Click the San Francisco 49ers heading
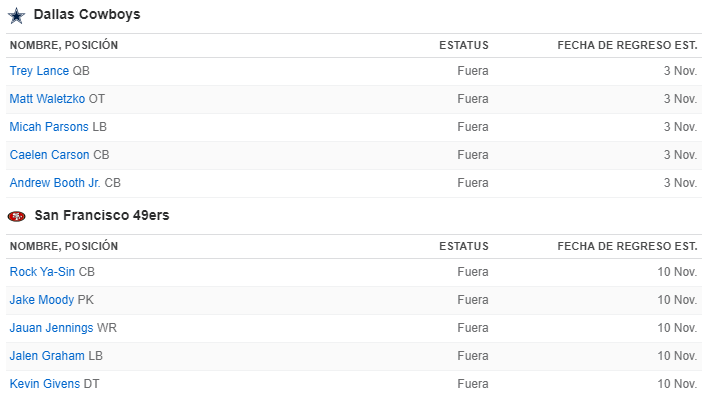This screenshot has height=396, width=707. (102, 216)
